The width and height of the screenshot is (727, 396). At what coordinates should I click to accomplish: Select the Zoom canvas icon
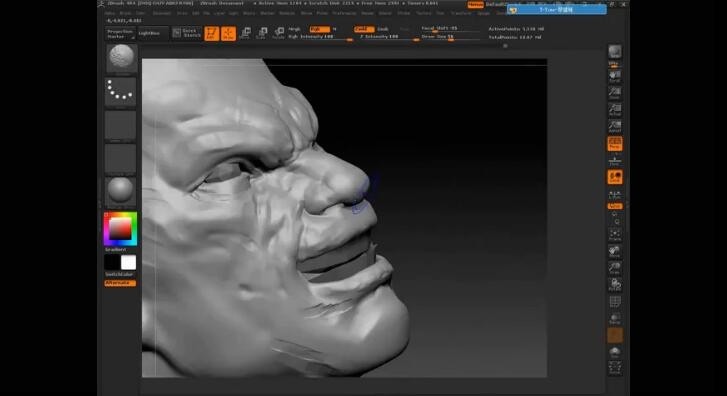point(615,93)
